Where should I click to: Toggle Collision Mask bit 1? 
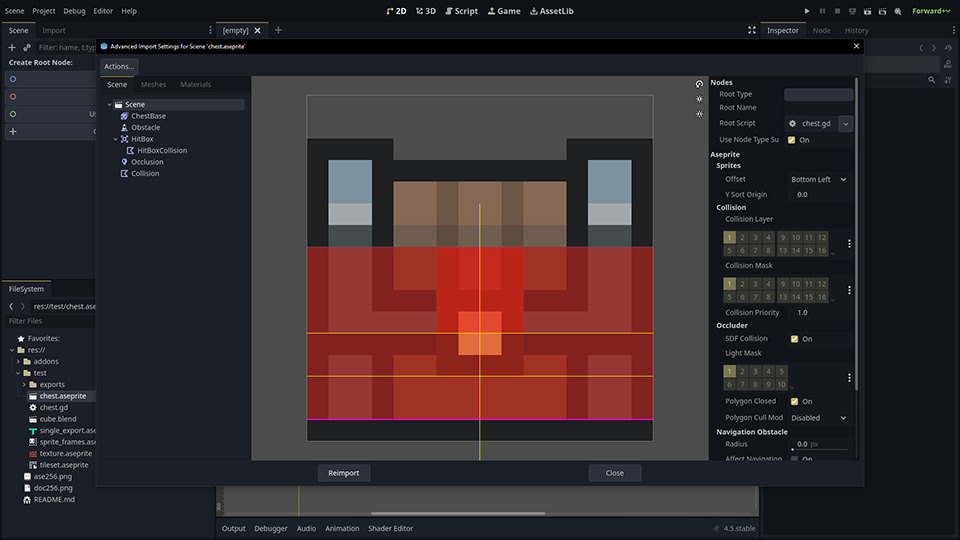(x=729, y=283)
